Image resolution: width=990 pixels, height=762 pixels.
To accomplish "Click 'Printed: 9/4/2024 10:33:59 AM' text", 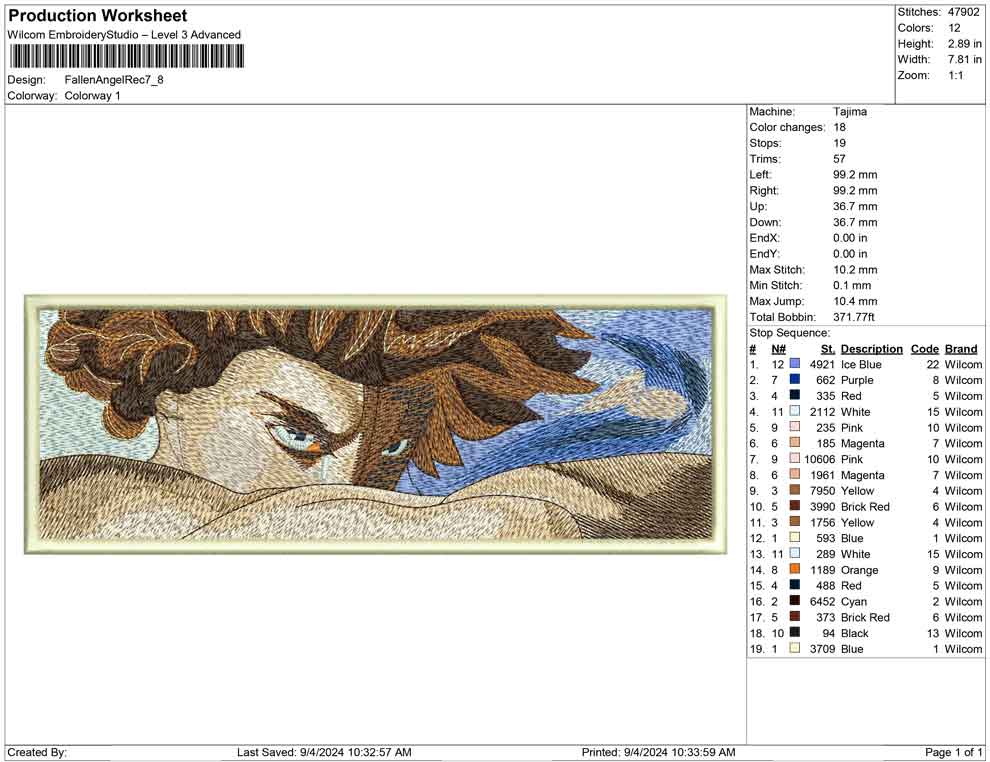I will [x=659, y=752].
